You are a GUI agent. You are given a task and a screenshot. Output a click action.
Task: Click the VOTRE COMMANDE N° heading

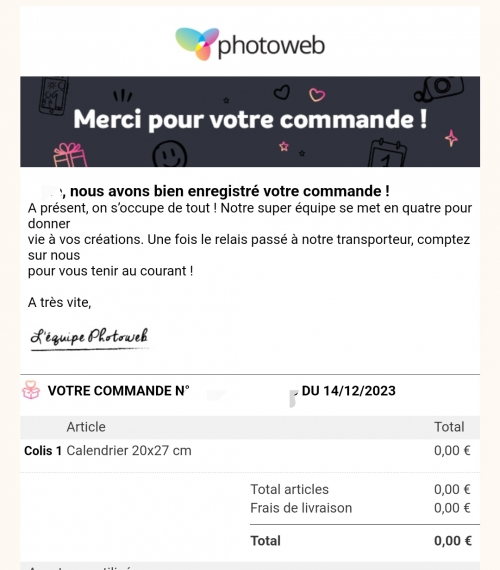click(119, 391)
